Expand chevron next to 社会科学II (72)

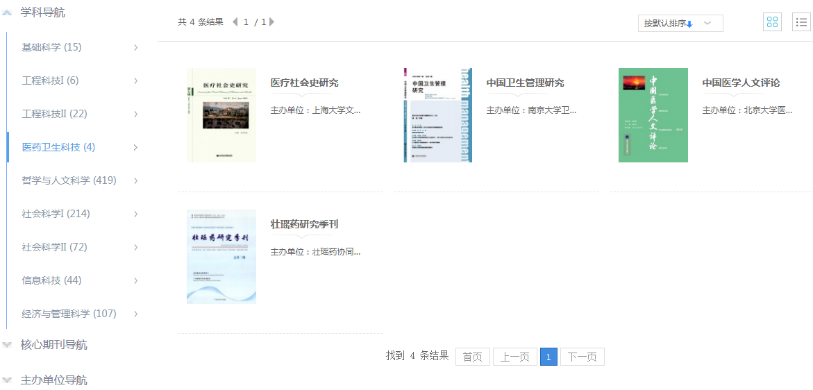click(136, 247)
